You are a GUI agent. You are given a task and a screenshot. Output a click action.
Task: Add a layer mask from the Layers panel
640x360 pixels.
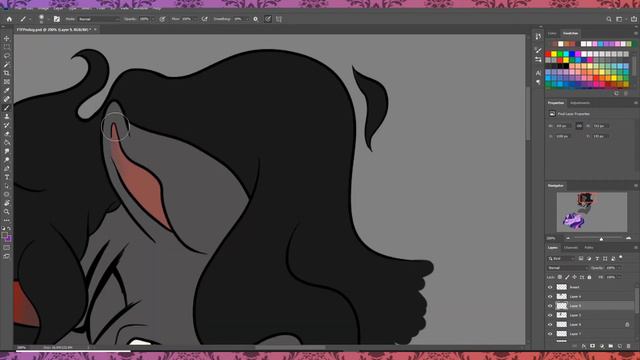pos(593,346)
